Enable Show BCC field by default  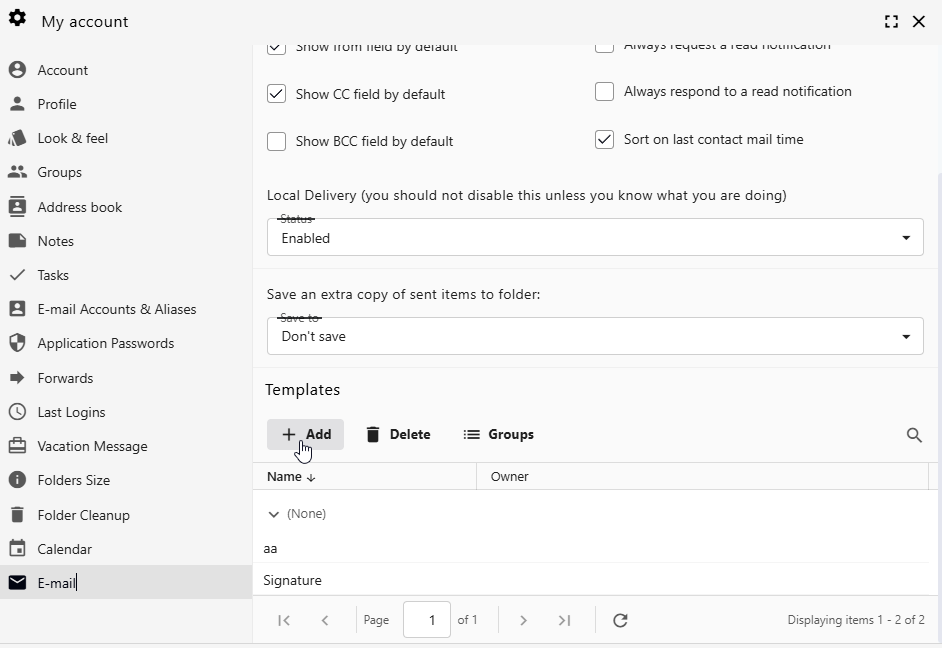[276, 141]
